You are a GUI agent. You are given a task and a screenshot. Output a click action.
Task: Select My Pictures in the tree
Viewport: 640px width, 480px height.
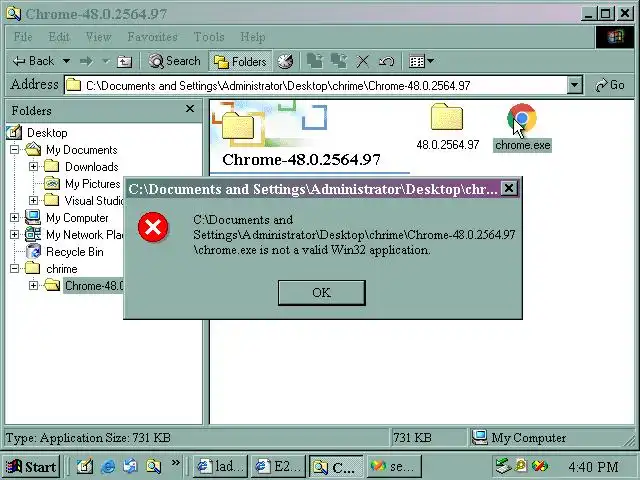click(93, 184)
